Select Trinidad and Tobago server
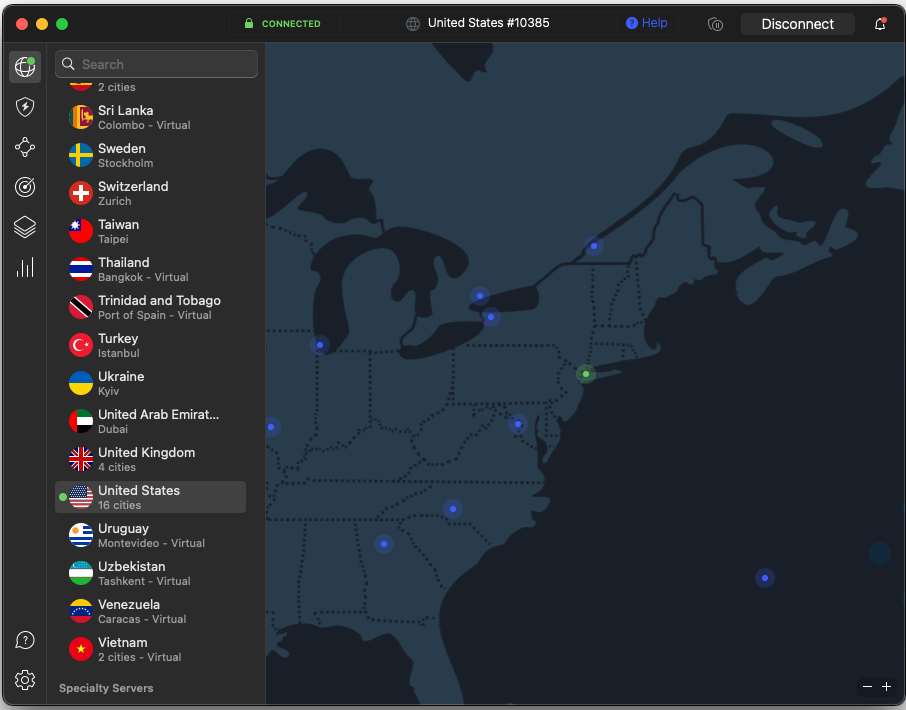906x710 pixels. [x=151, y=307]
